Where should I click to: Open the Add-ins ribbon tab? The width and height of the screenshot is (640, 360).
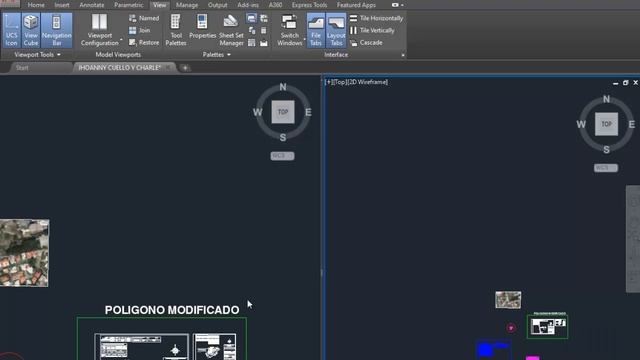[248, 5]
